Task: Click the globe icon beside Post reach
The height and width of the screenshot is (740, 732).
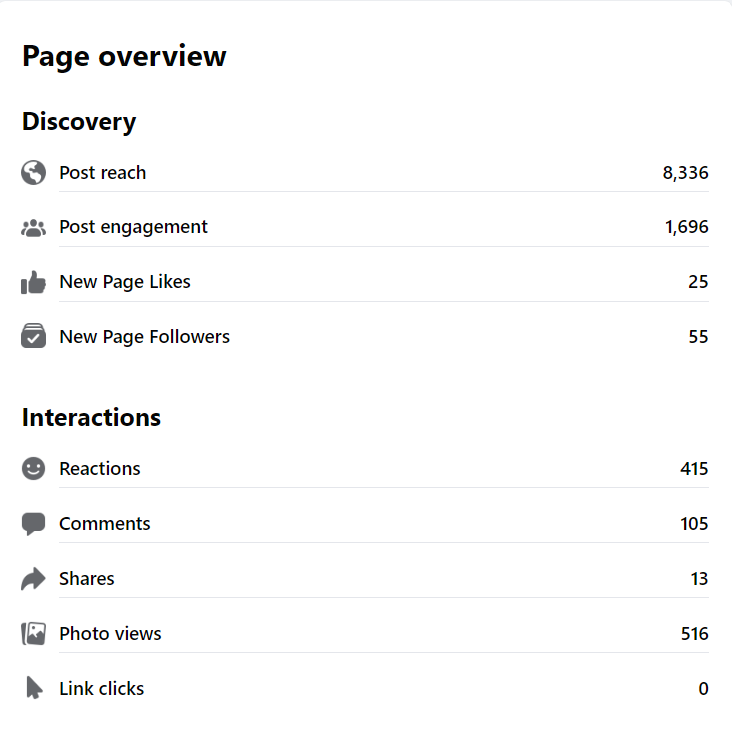Action: point(33,173)
